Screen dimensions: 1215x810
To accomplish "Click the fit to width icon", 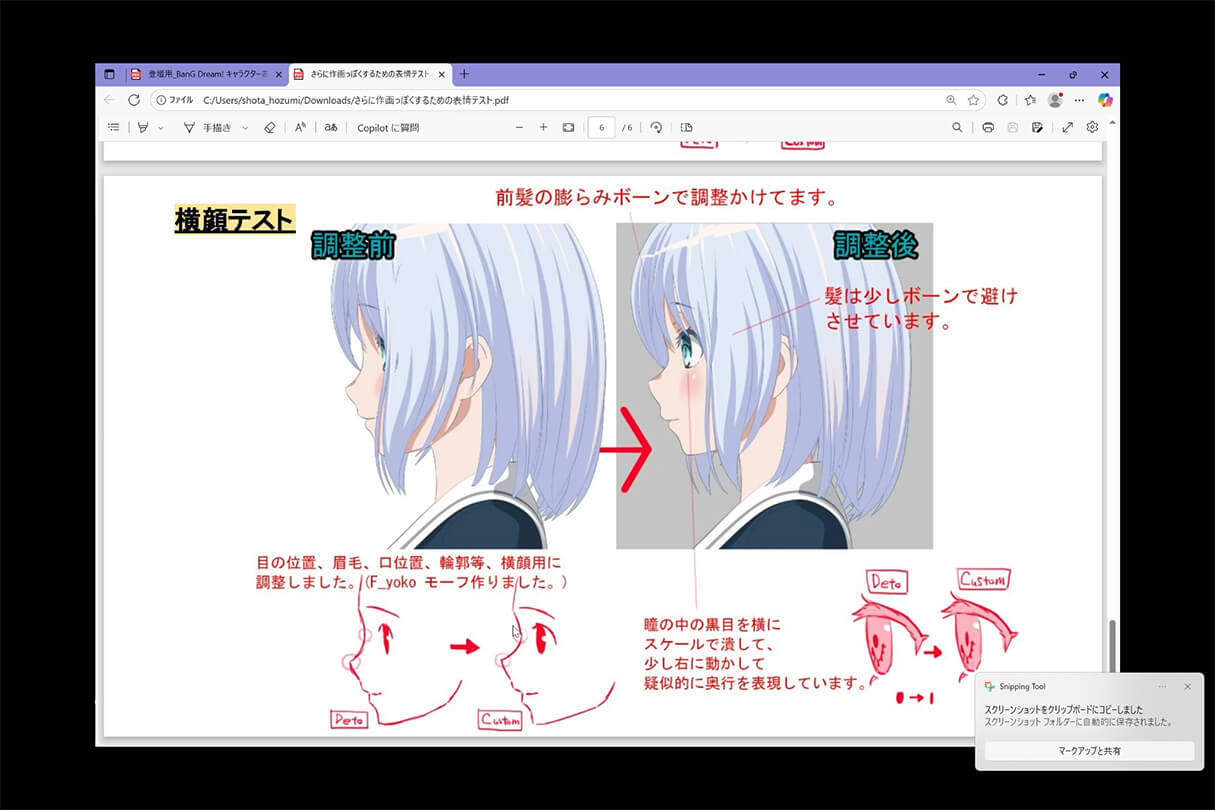I will [568, 128].
